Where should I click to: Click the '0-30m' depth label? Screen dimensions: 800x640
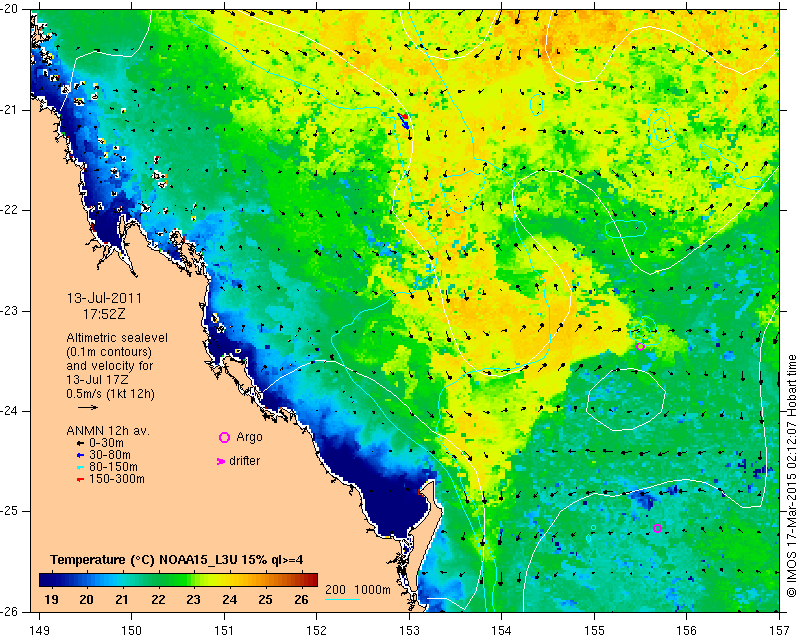(x=106, y=443)
